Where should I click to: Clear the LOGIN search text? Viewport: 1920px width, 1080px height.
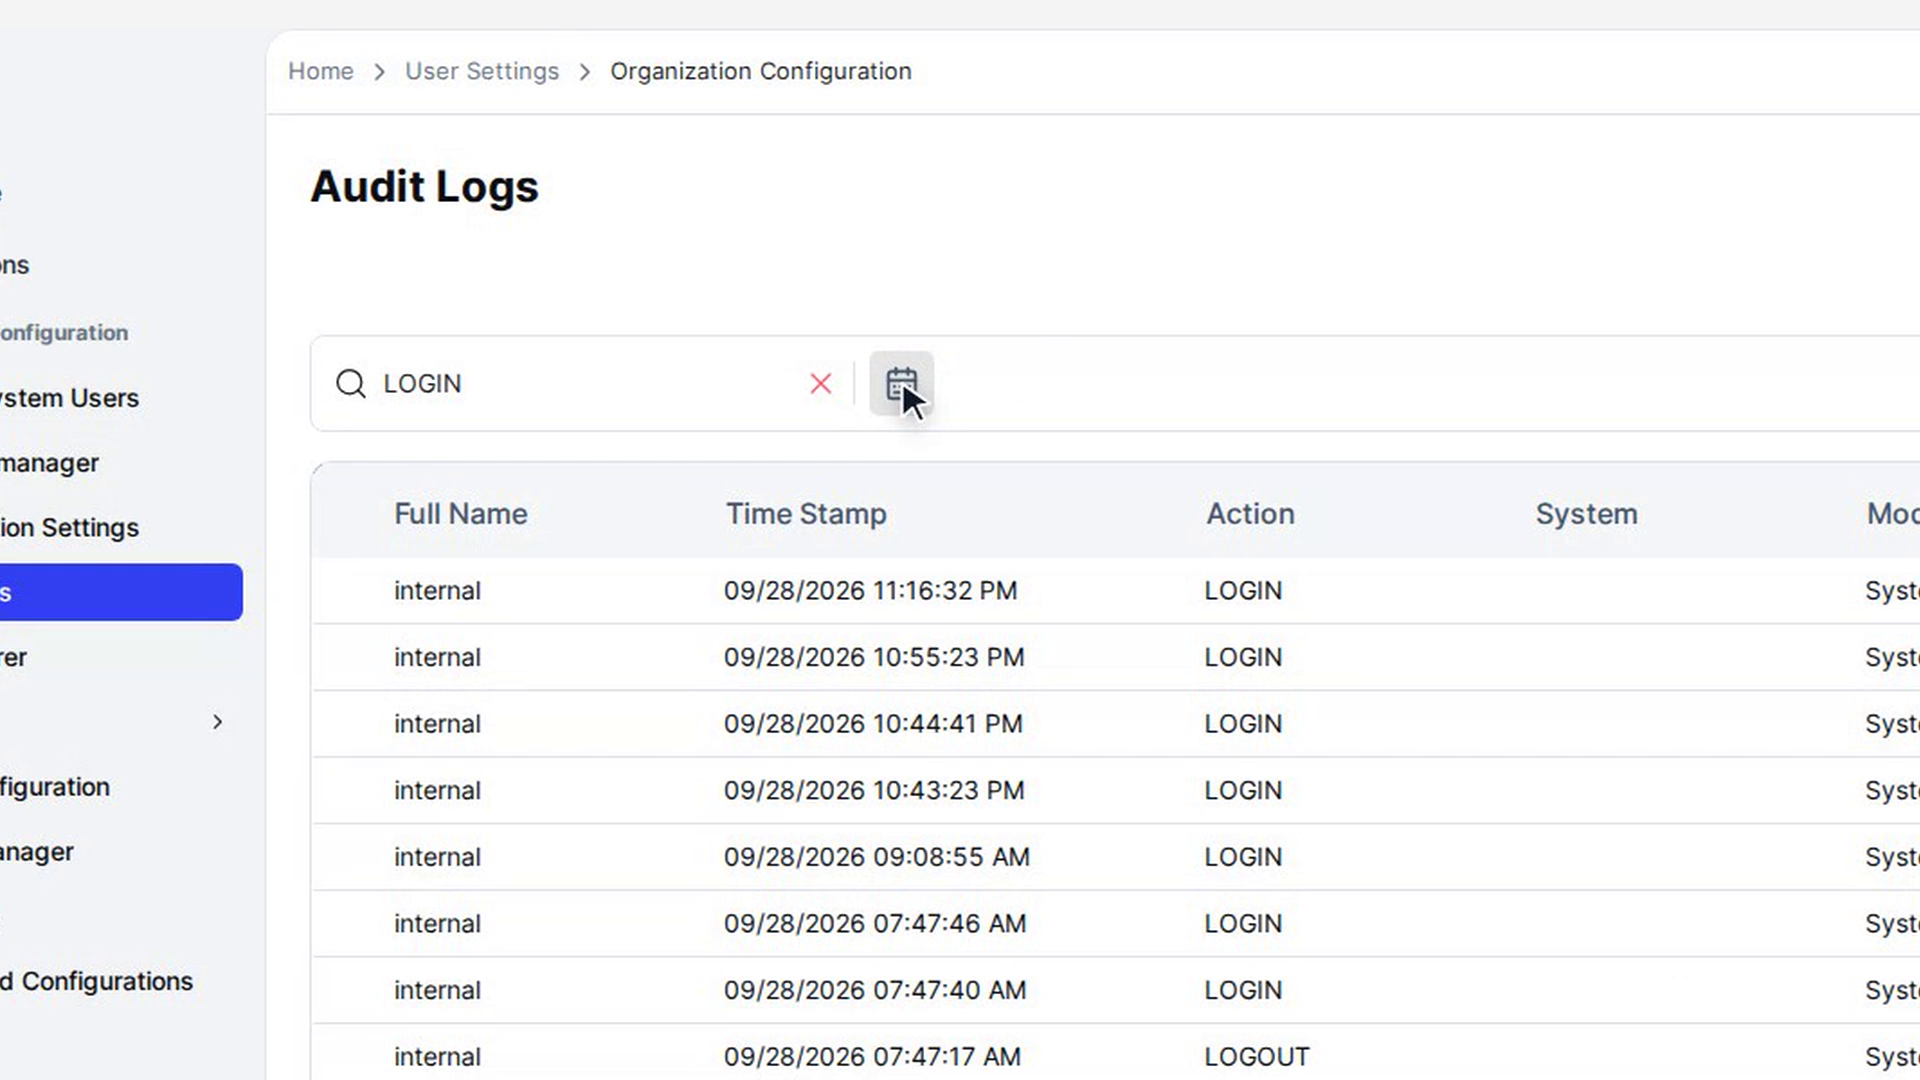(x=820, y=384)
